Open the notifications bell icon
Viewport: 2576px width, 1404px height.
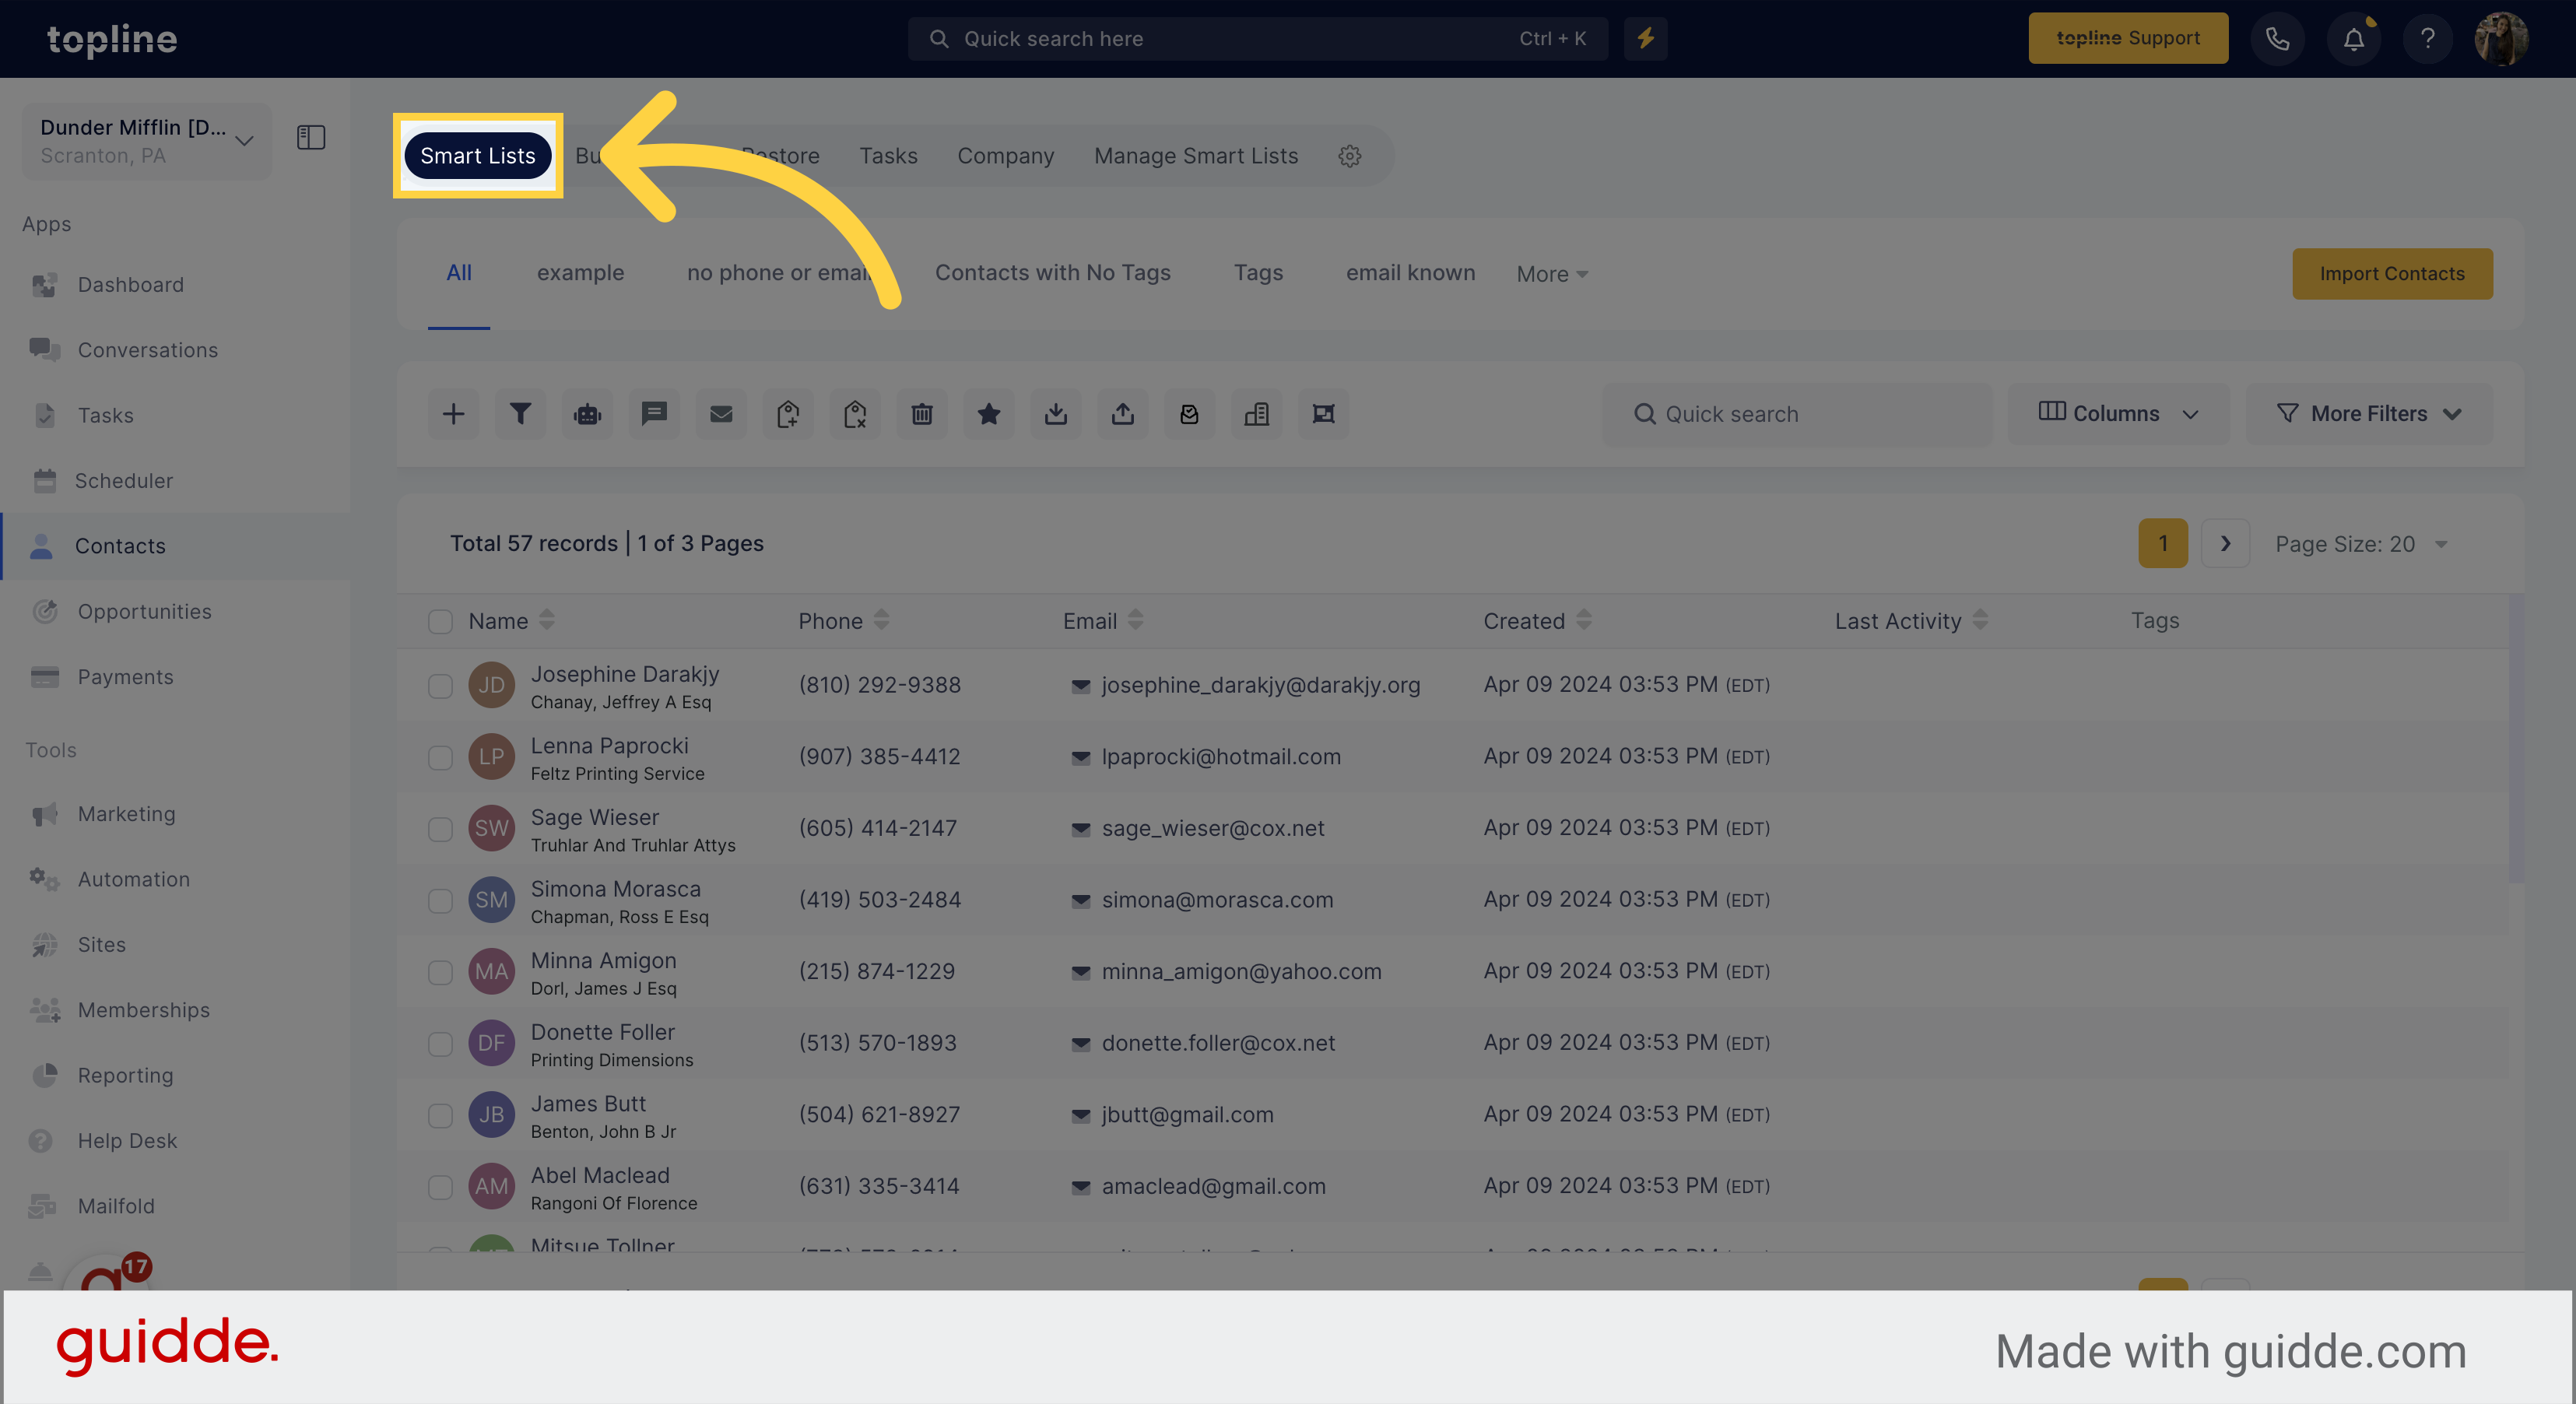coord(2354,38)
